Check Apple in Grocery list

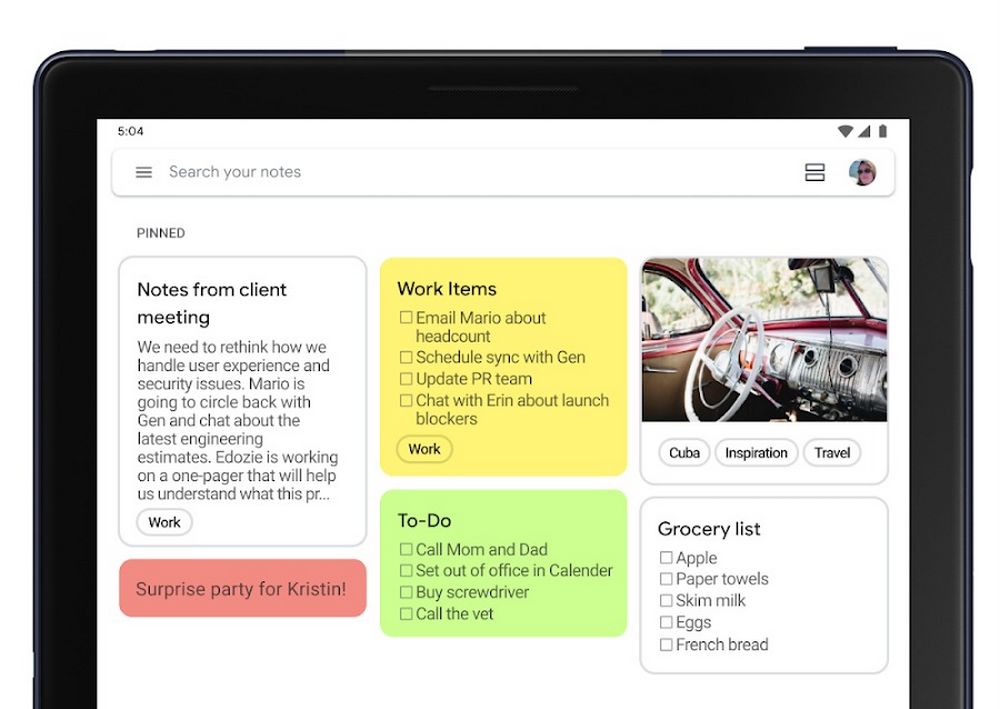[666, 558]
